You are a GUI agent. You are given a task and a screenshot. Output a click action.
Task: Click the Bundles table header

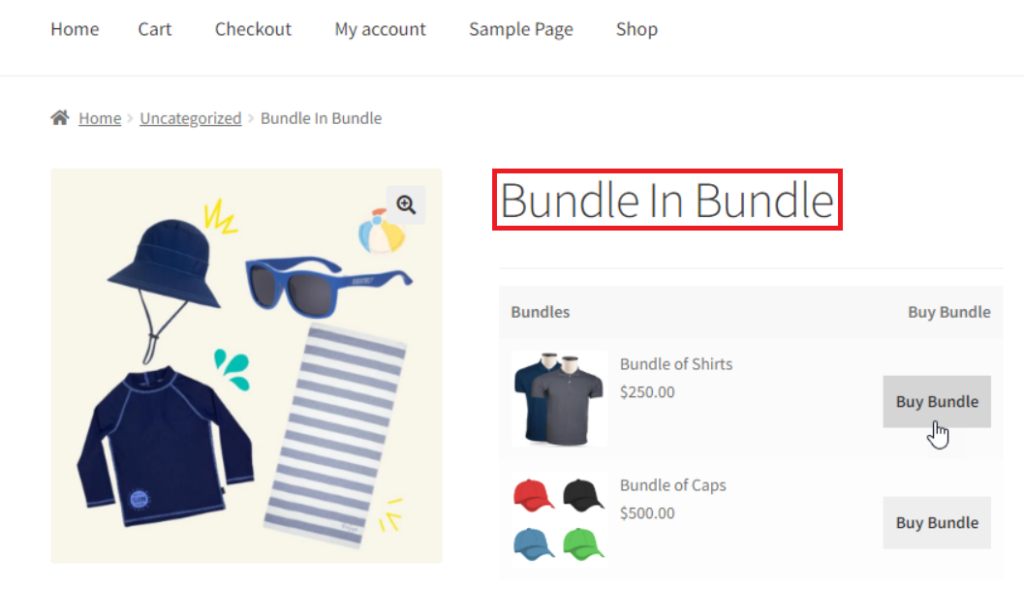(x=540, y=312)
